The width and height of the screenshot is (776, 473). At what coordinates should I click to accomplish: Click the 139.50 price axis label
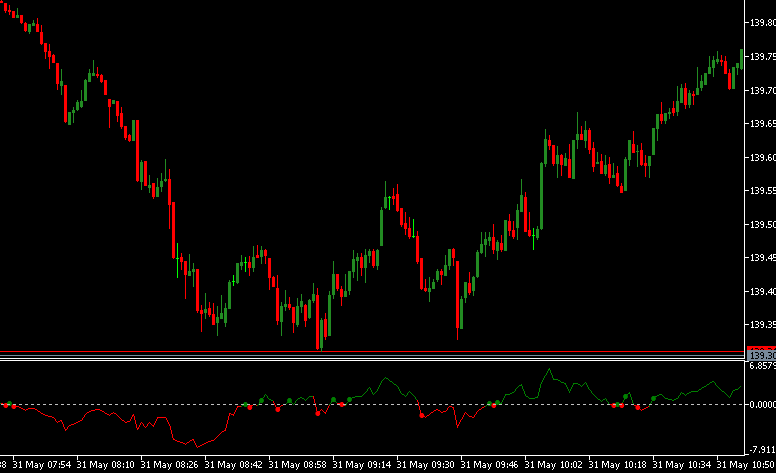[763, 225]
